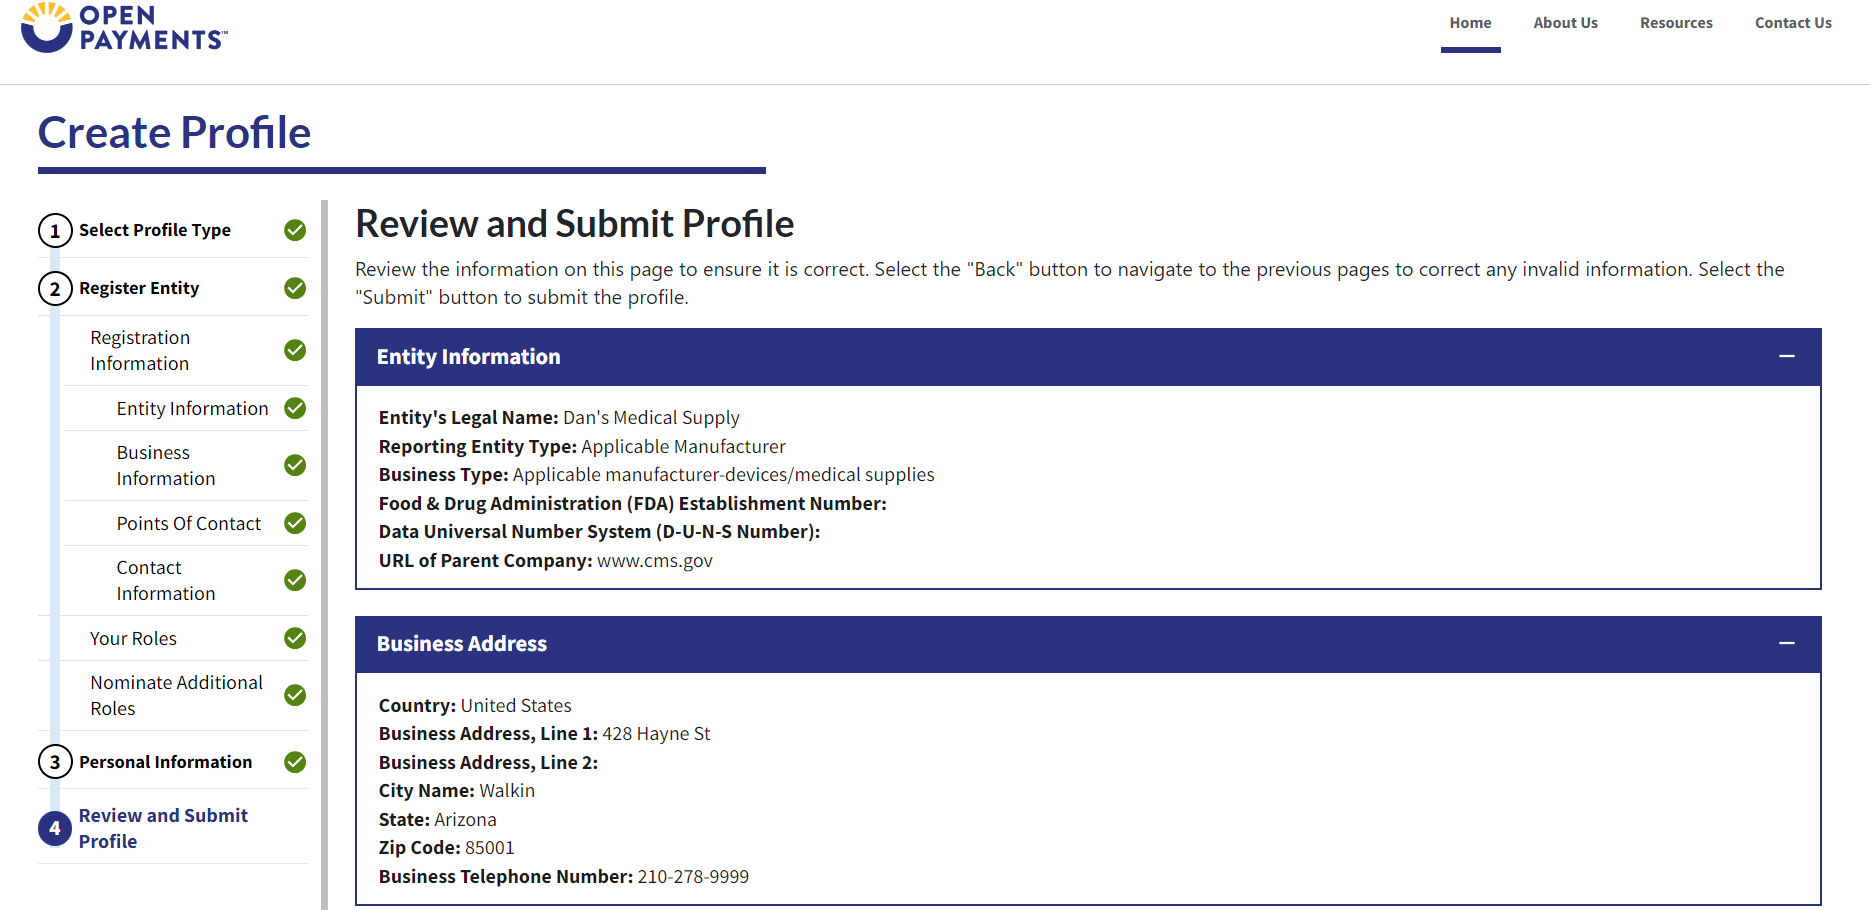Click the step 3 circle icon

click(x=55, y=762)
